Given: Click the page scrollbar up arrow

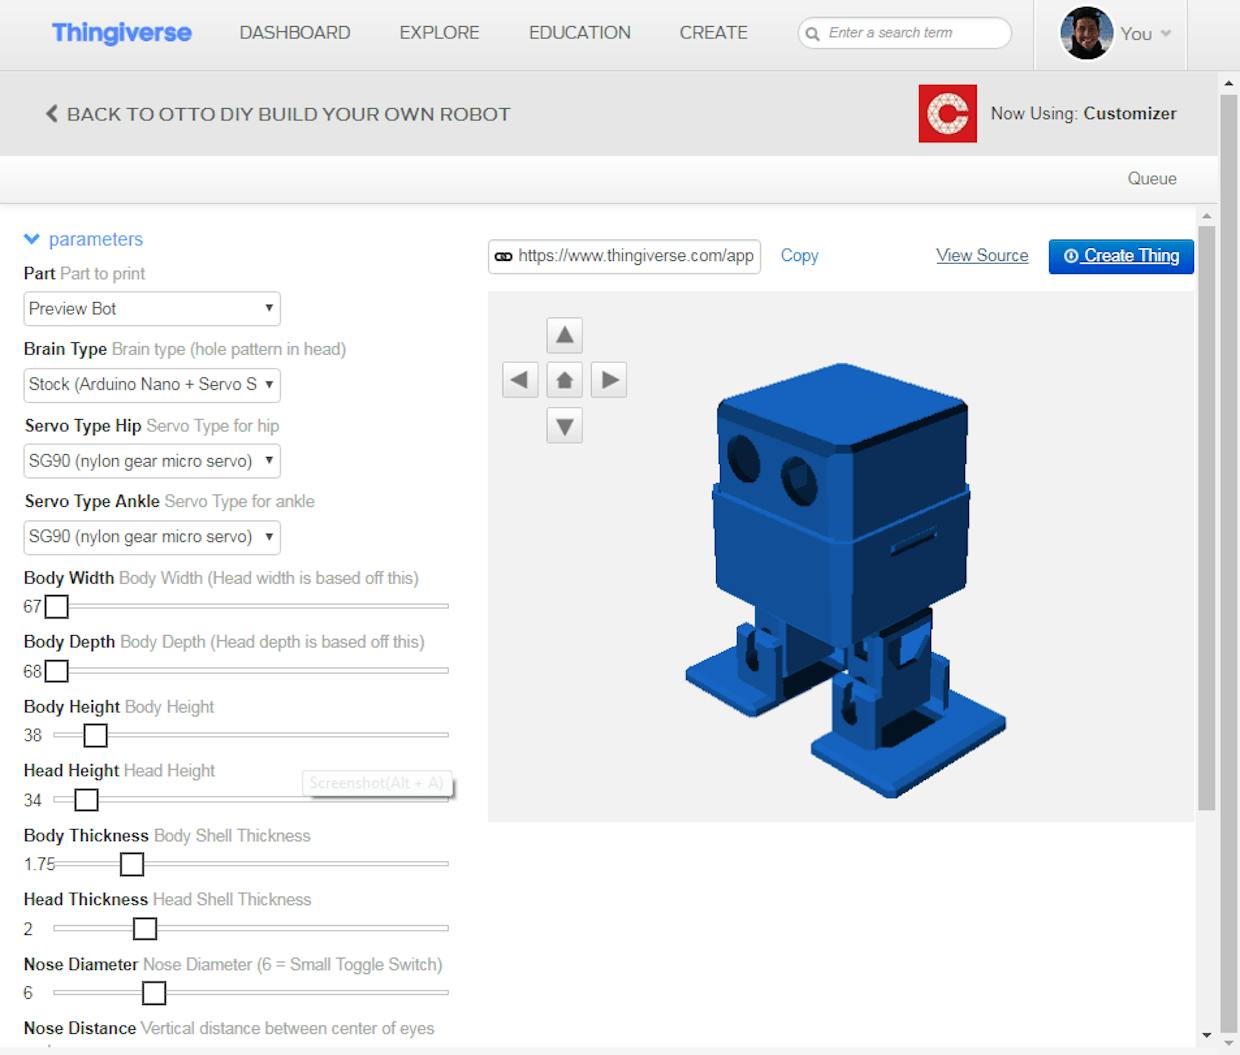Looking at the screenshot, I should click(1229, 83).
